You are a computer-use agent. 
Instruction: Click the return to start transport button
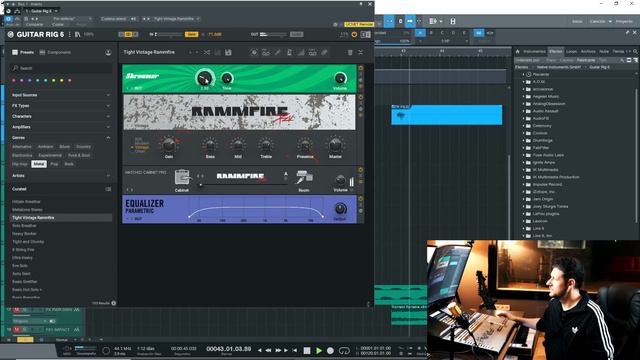point(295,350)
